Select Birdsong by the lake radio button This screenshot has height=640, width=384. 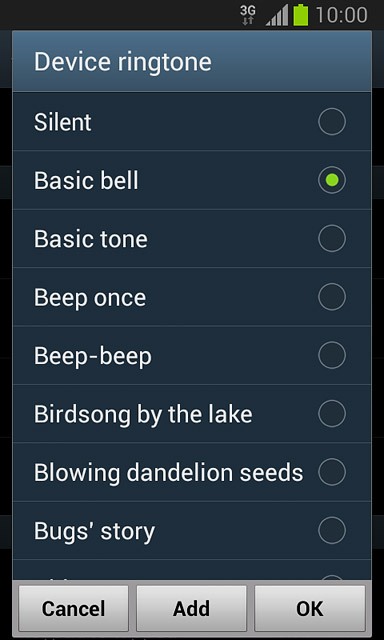click(332, 413)
